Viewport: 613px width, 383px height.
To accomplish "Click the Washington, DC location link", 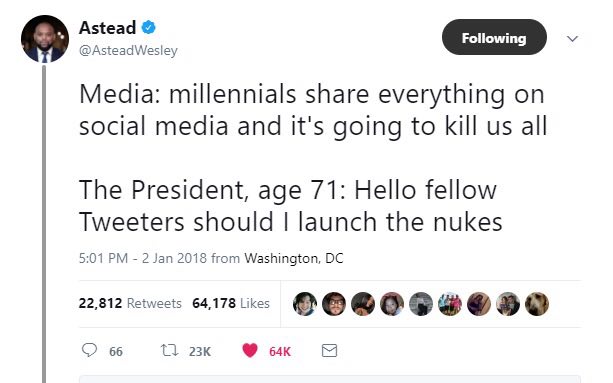I will pos(294,258).
